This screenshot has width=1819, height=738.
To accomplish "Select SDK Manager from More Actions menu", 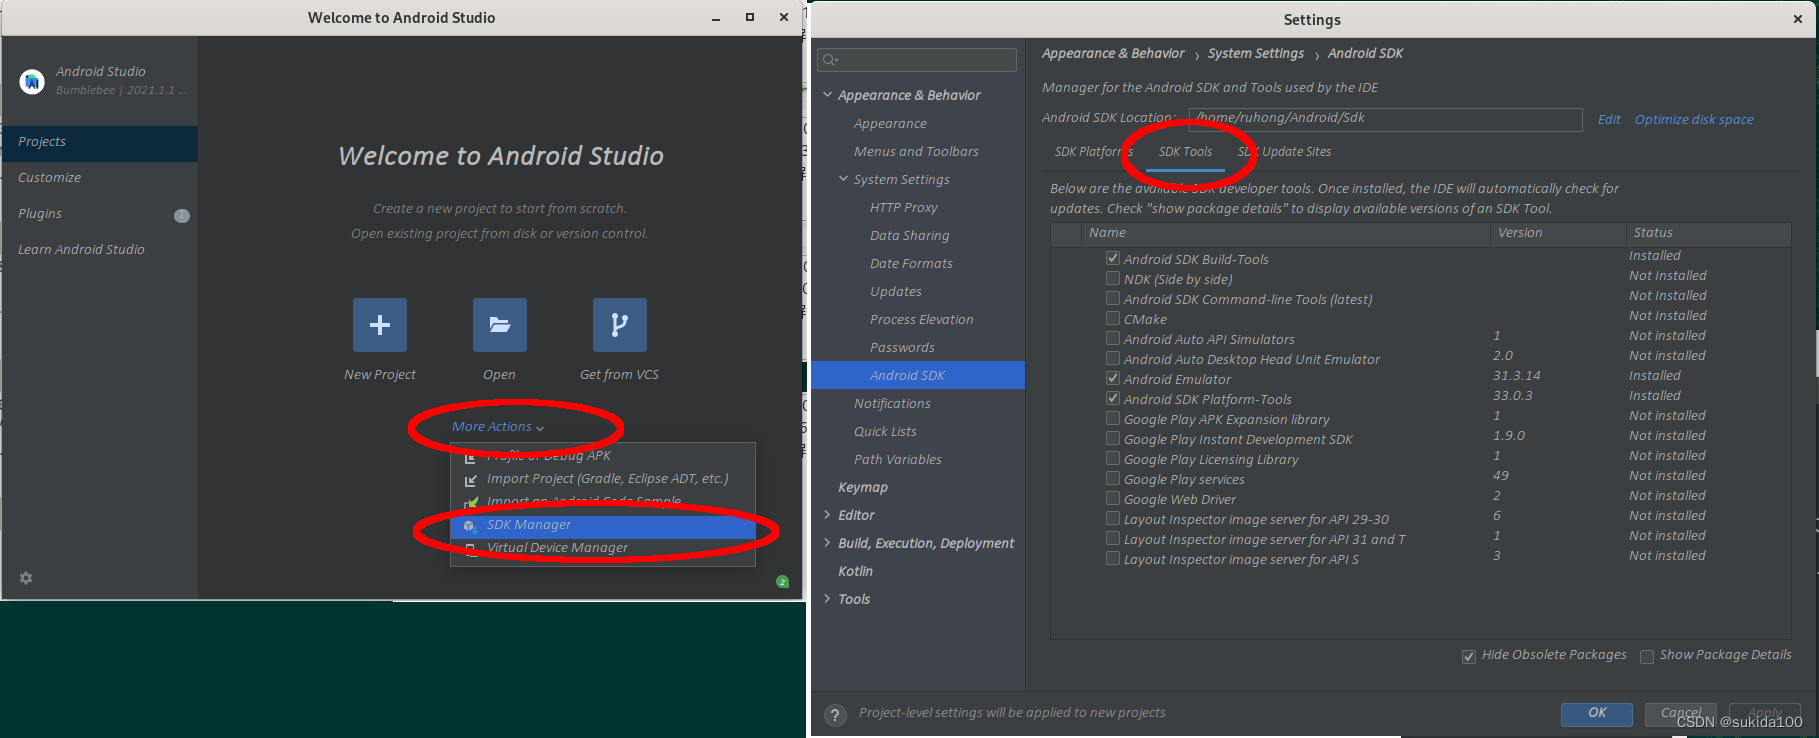I will point(603,525).
